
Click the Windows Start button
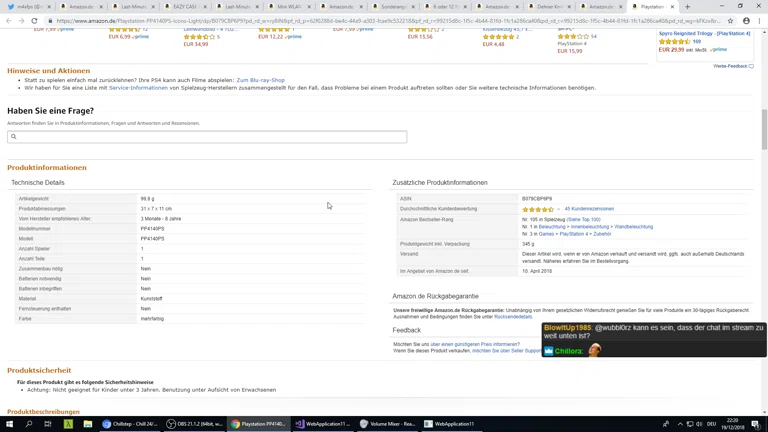9,424
